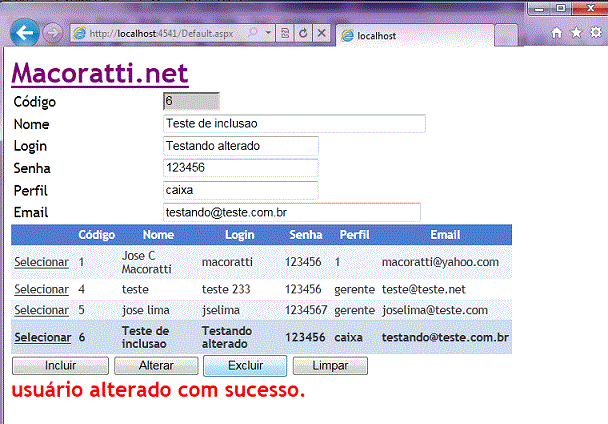The width and height of the screenshot is (608, 424).
Task: Click the Senha column header in grid
Action: tap(306, 235)
